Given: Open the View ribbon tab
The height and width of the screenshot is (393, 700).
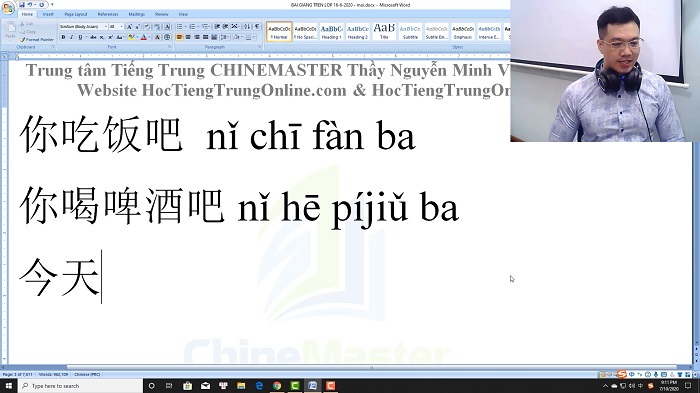Looking at the screenshot, I should 183,14.
